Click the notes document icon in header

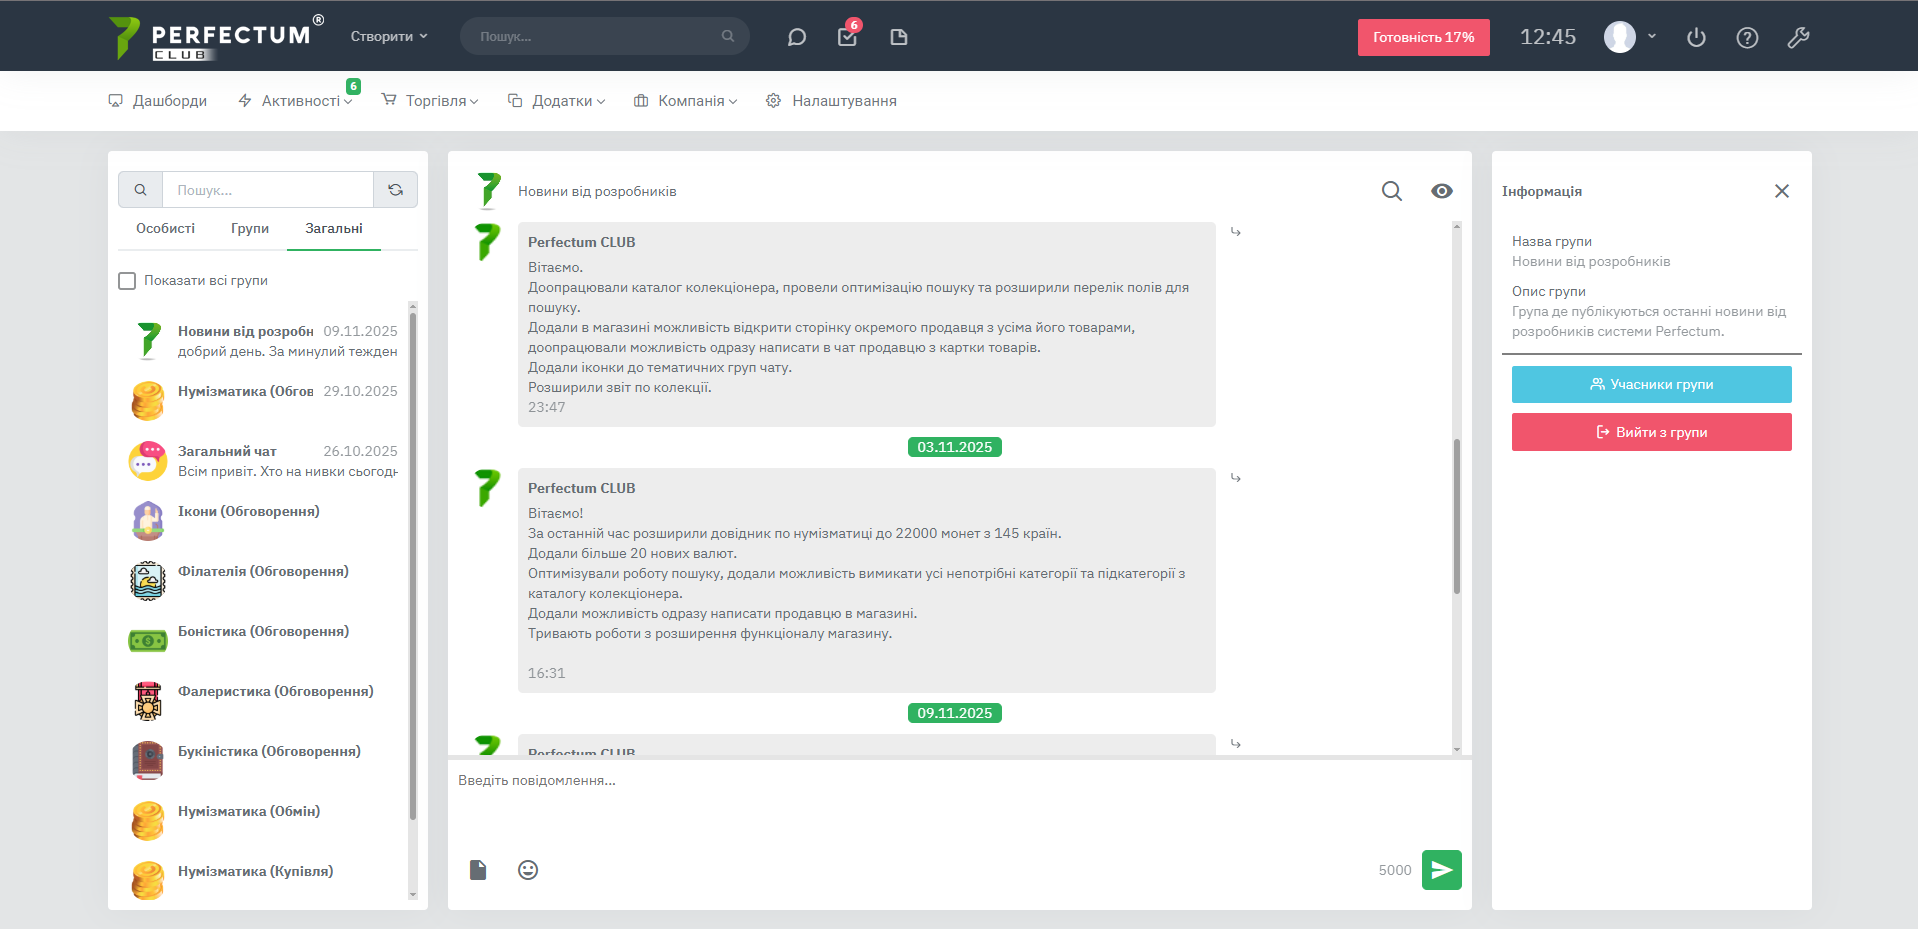(898, 37)
